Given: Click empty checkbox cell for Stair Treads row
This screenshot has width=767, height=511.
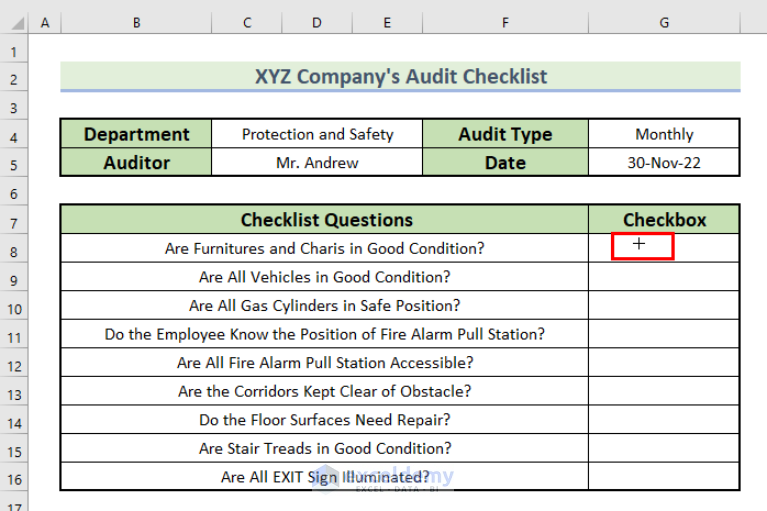Looking at the screenshot, I should [664, 448].
